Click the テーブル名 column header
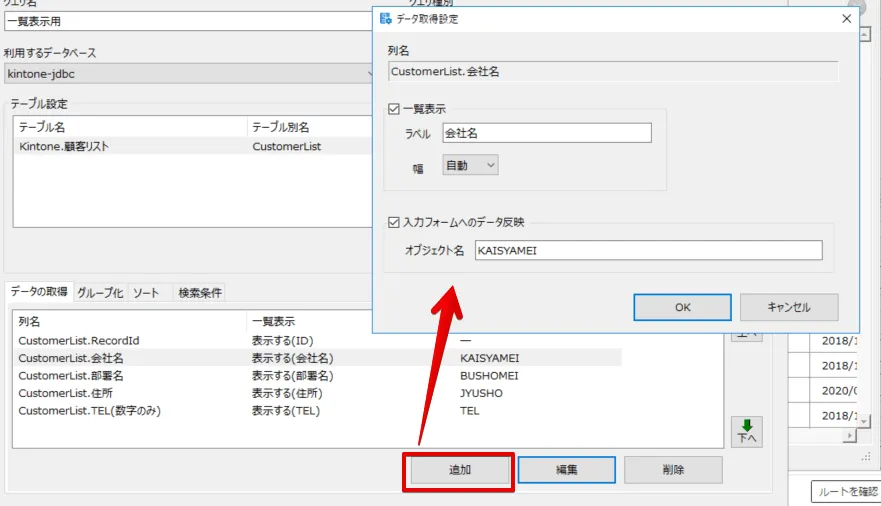 (x=131, y=127)
